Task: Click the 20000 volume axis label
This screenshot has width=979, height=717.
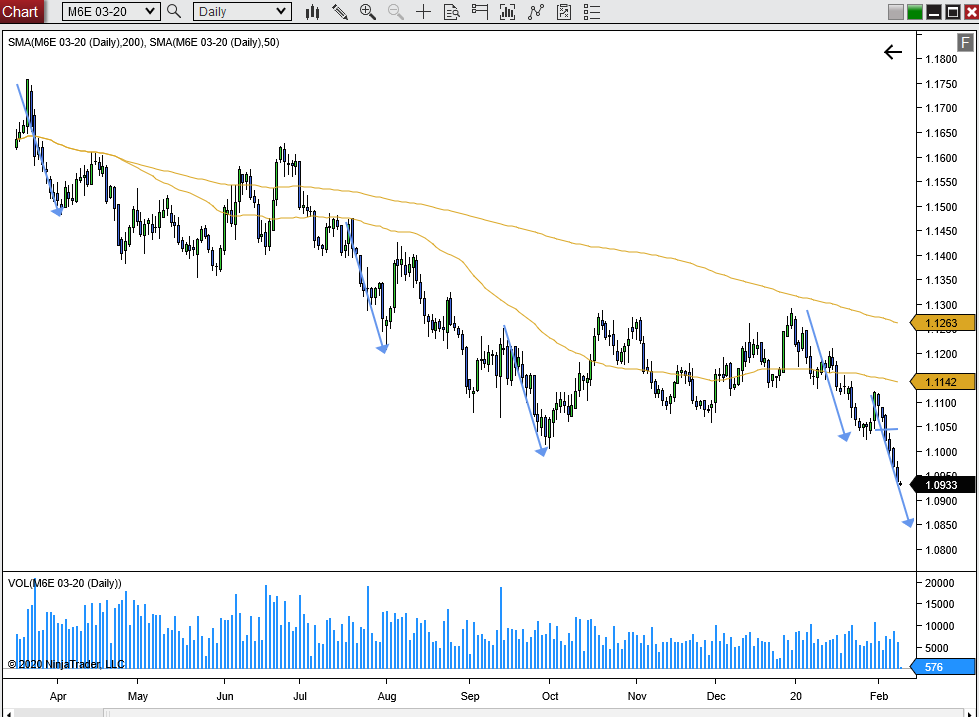Action: click(x=939, y=583)
